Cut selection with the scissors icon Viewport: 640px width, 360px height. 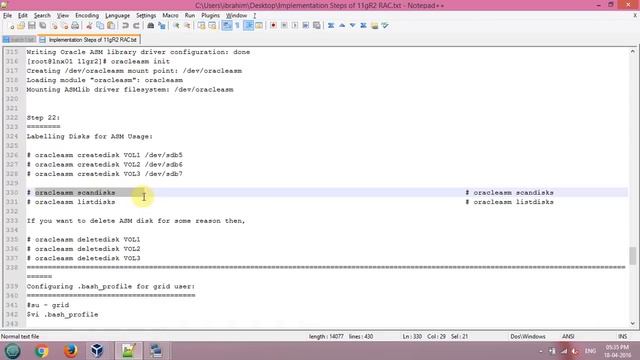click(89, 26)
